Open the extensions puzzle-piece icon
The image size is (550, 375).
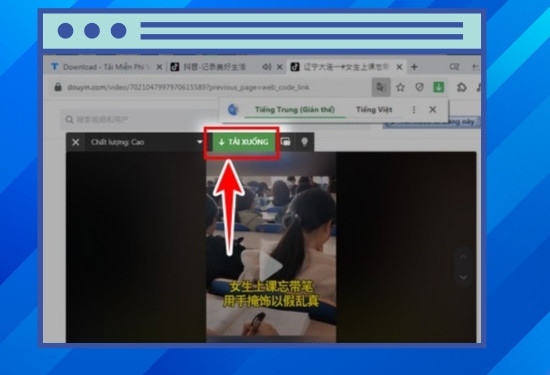[462, 87]
